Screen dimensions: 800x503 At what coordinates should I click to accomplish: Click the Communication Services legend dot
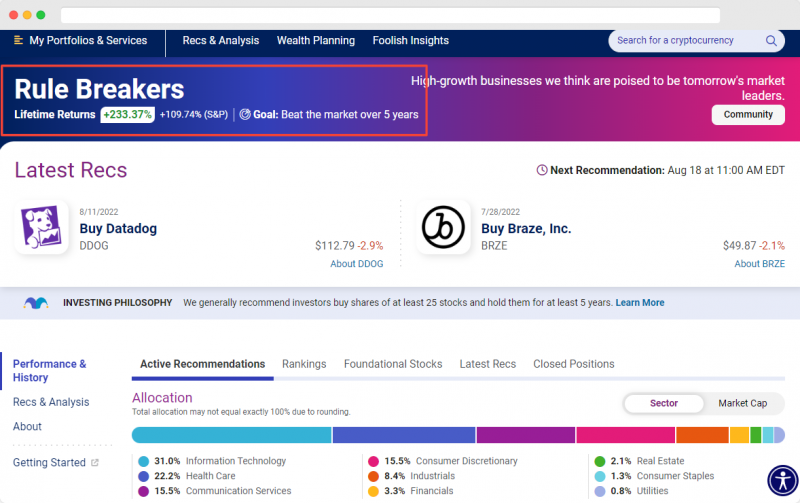point(143,491)
